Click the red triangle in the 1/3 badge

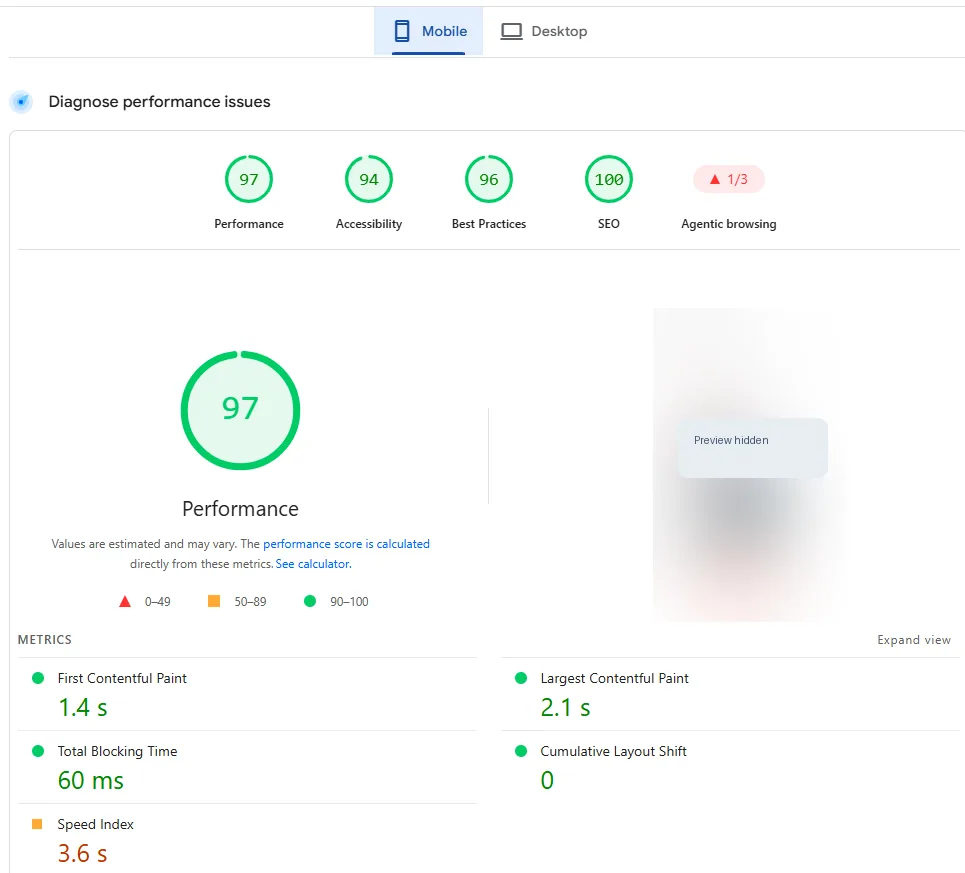715,180
